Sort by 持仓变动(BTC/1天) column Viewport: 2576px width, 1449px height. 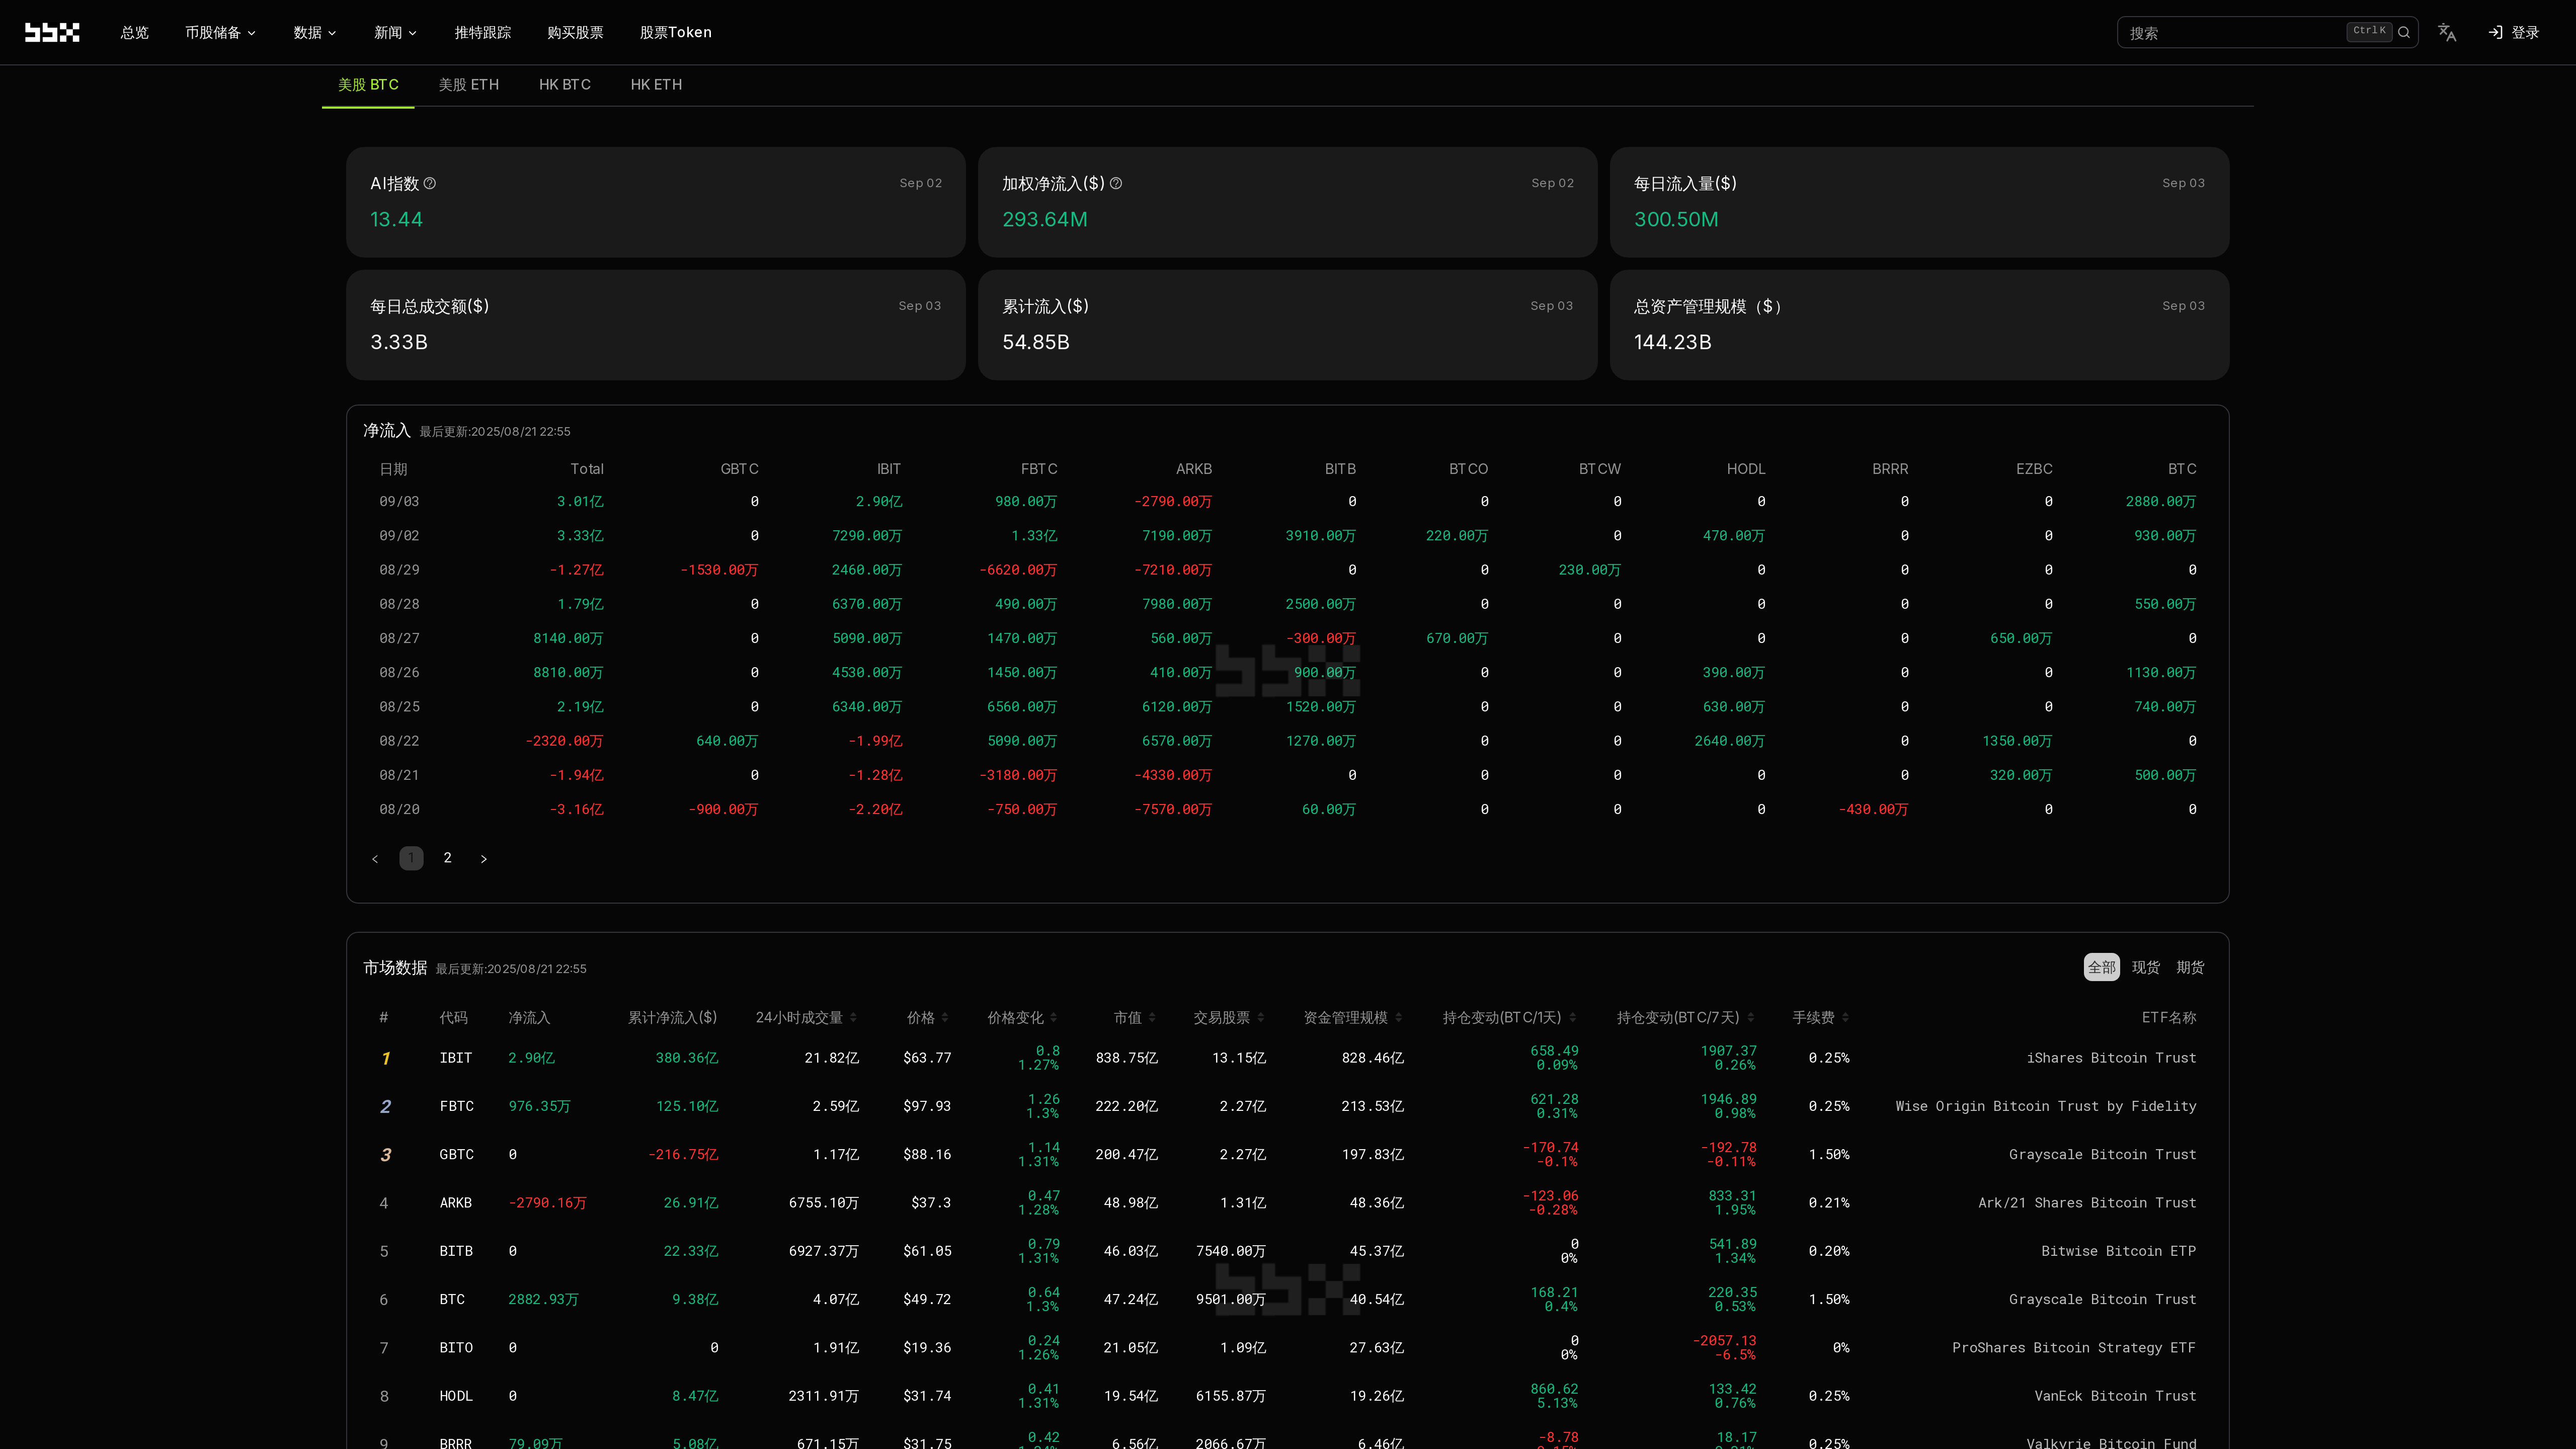[1573, 1017]
